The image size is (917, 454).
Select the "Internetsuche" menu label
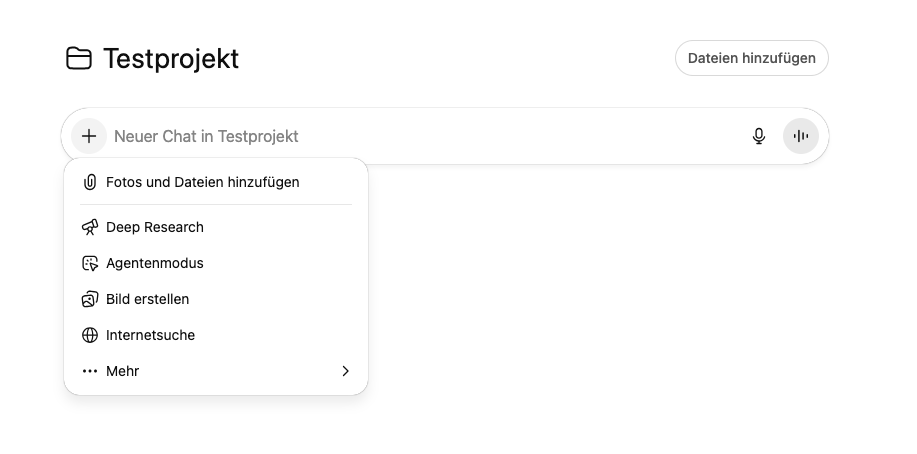[x=151, y=335]
